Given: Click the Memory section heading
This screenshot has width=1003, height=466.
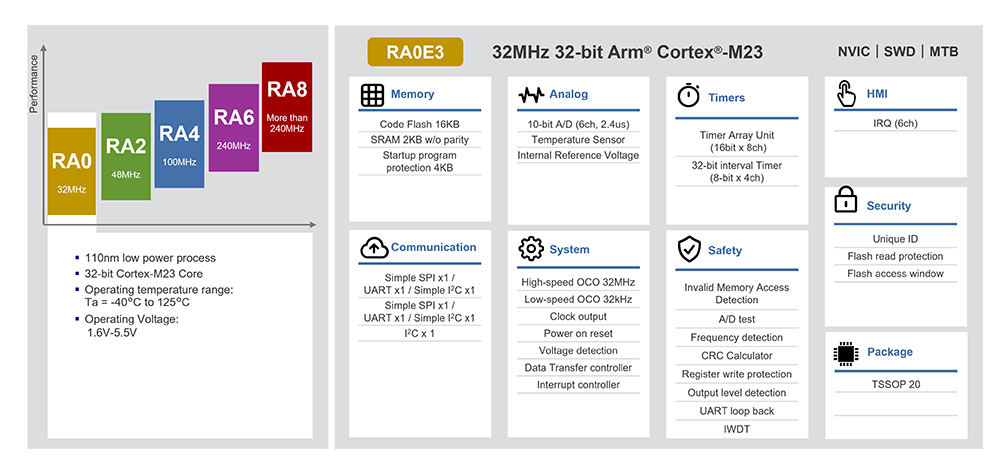Looking at the screenshot, I should [x=413, y=94].
